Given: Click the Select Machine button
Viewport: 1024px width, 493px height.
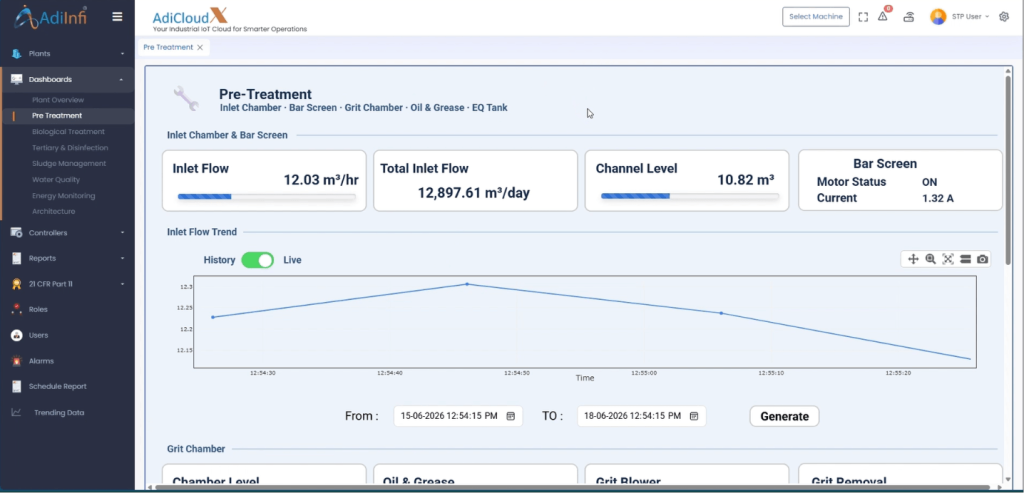Looking at the screenshot, I should (816, 17).
